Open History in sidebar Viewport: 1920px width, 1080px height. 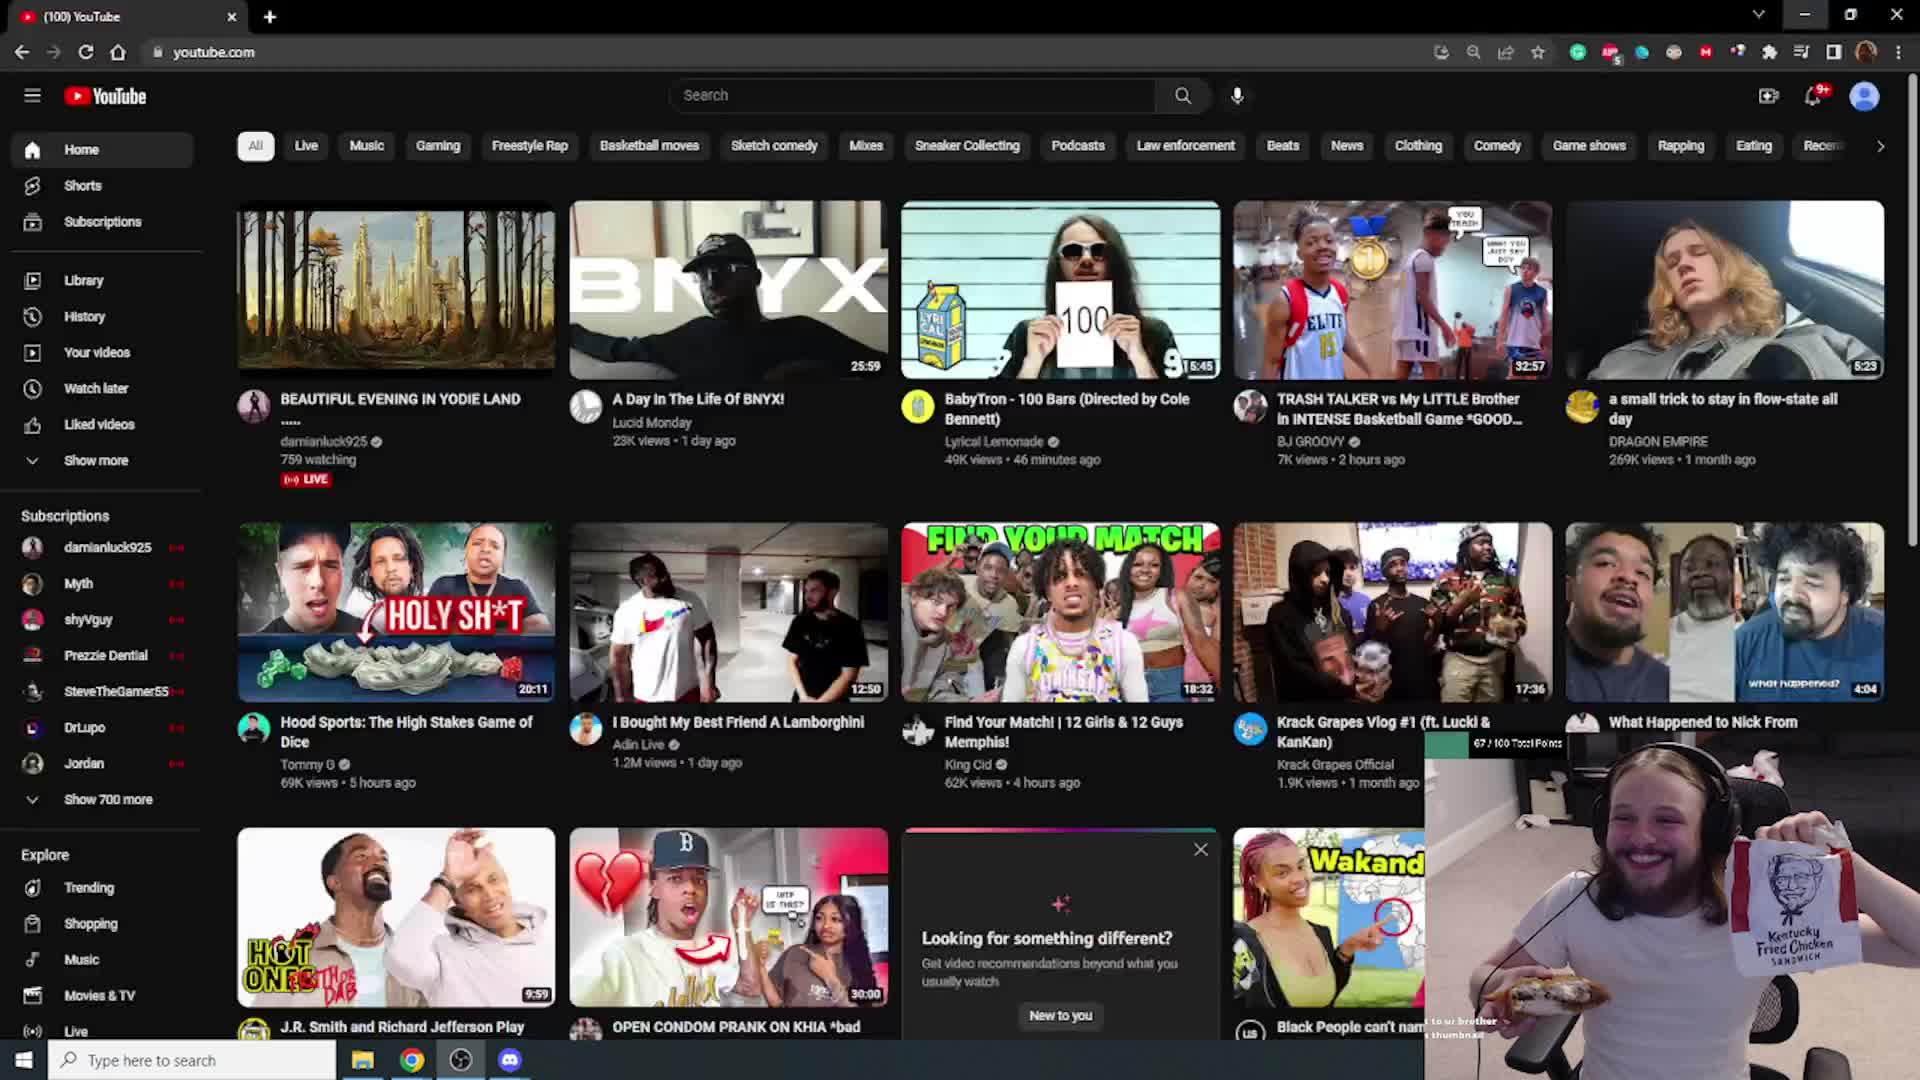[100, 317]
